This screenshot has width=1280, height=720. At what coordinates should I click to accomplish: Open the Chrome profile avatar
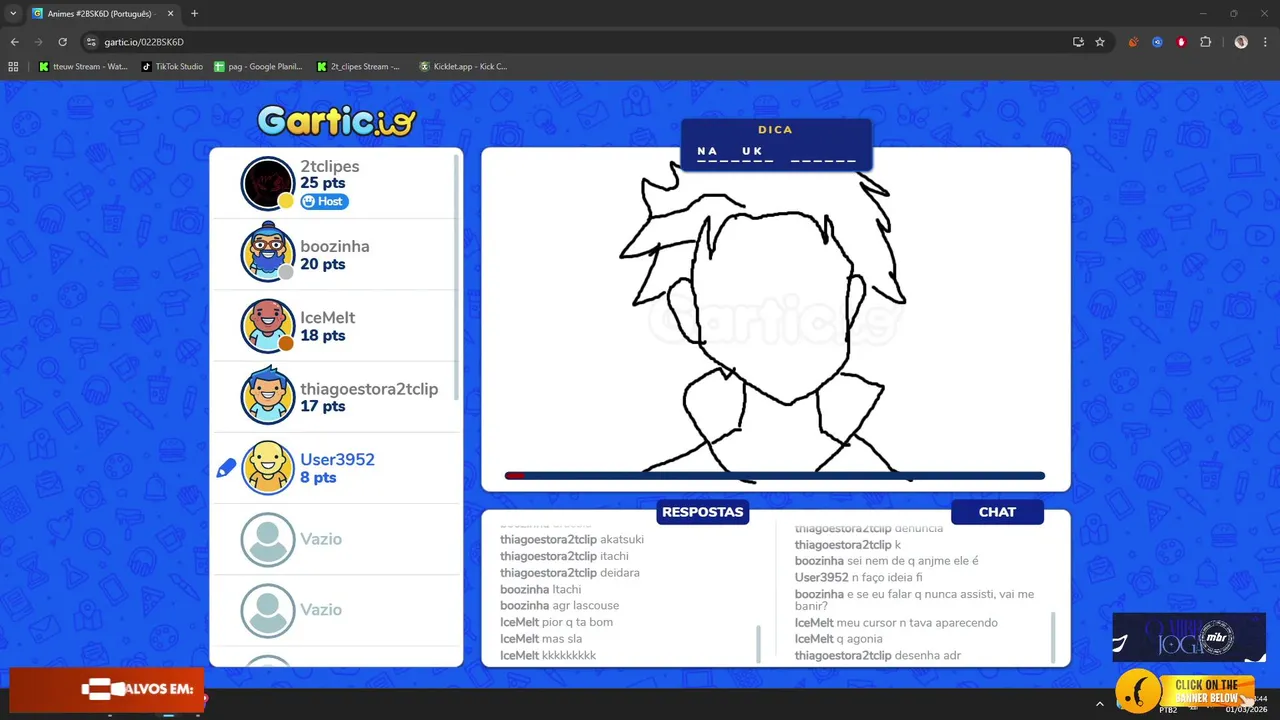tap(1241, 42)
